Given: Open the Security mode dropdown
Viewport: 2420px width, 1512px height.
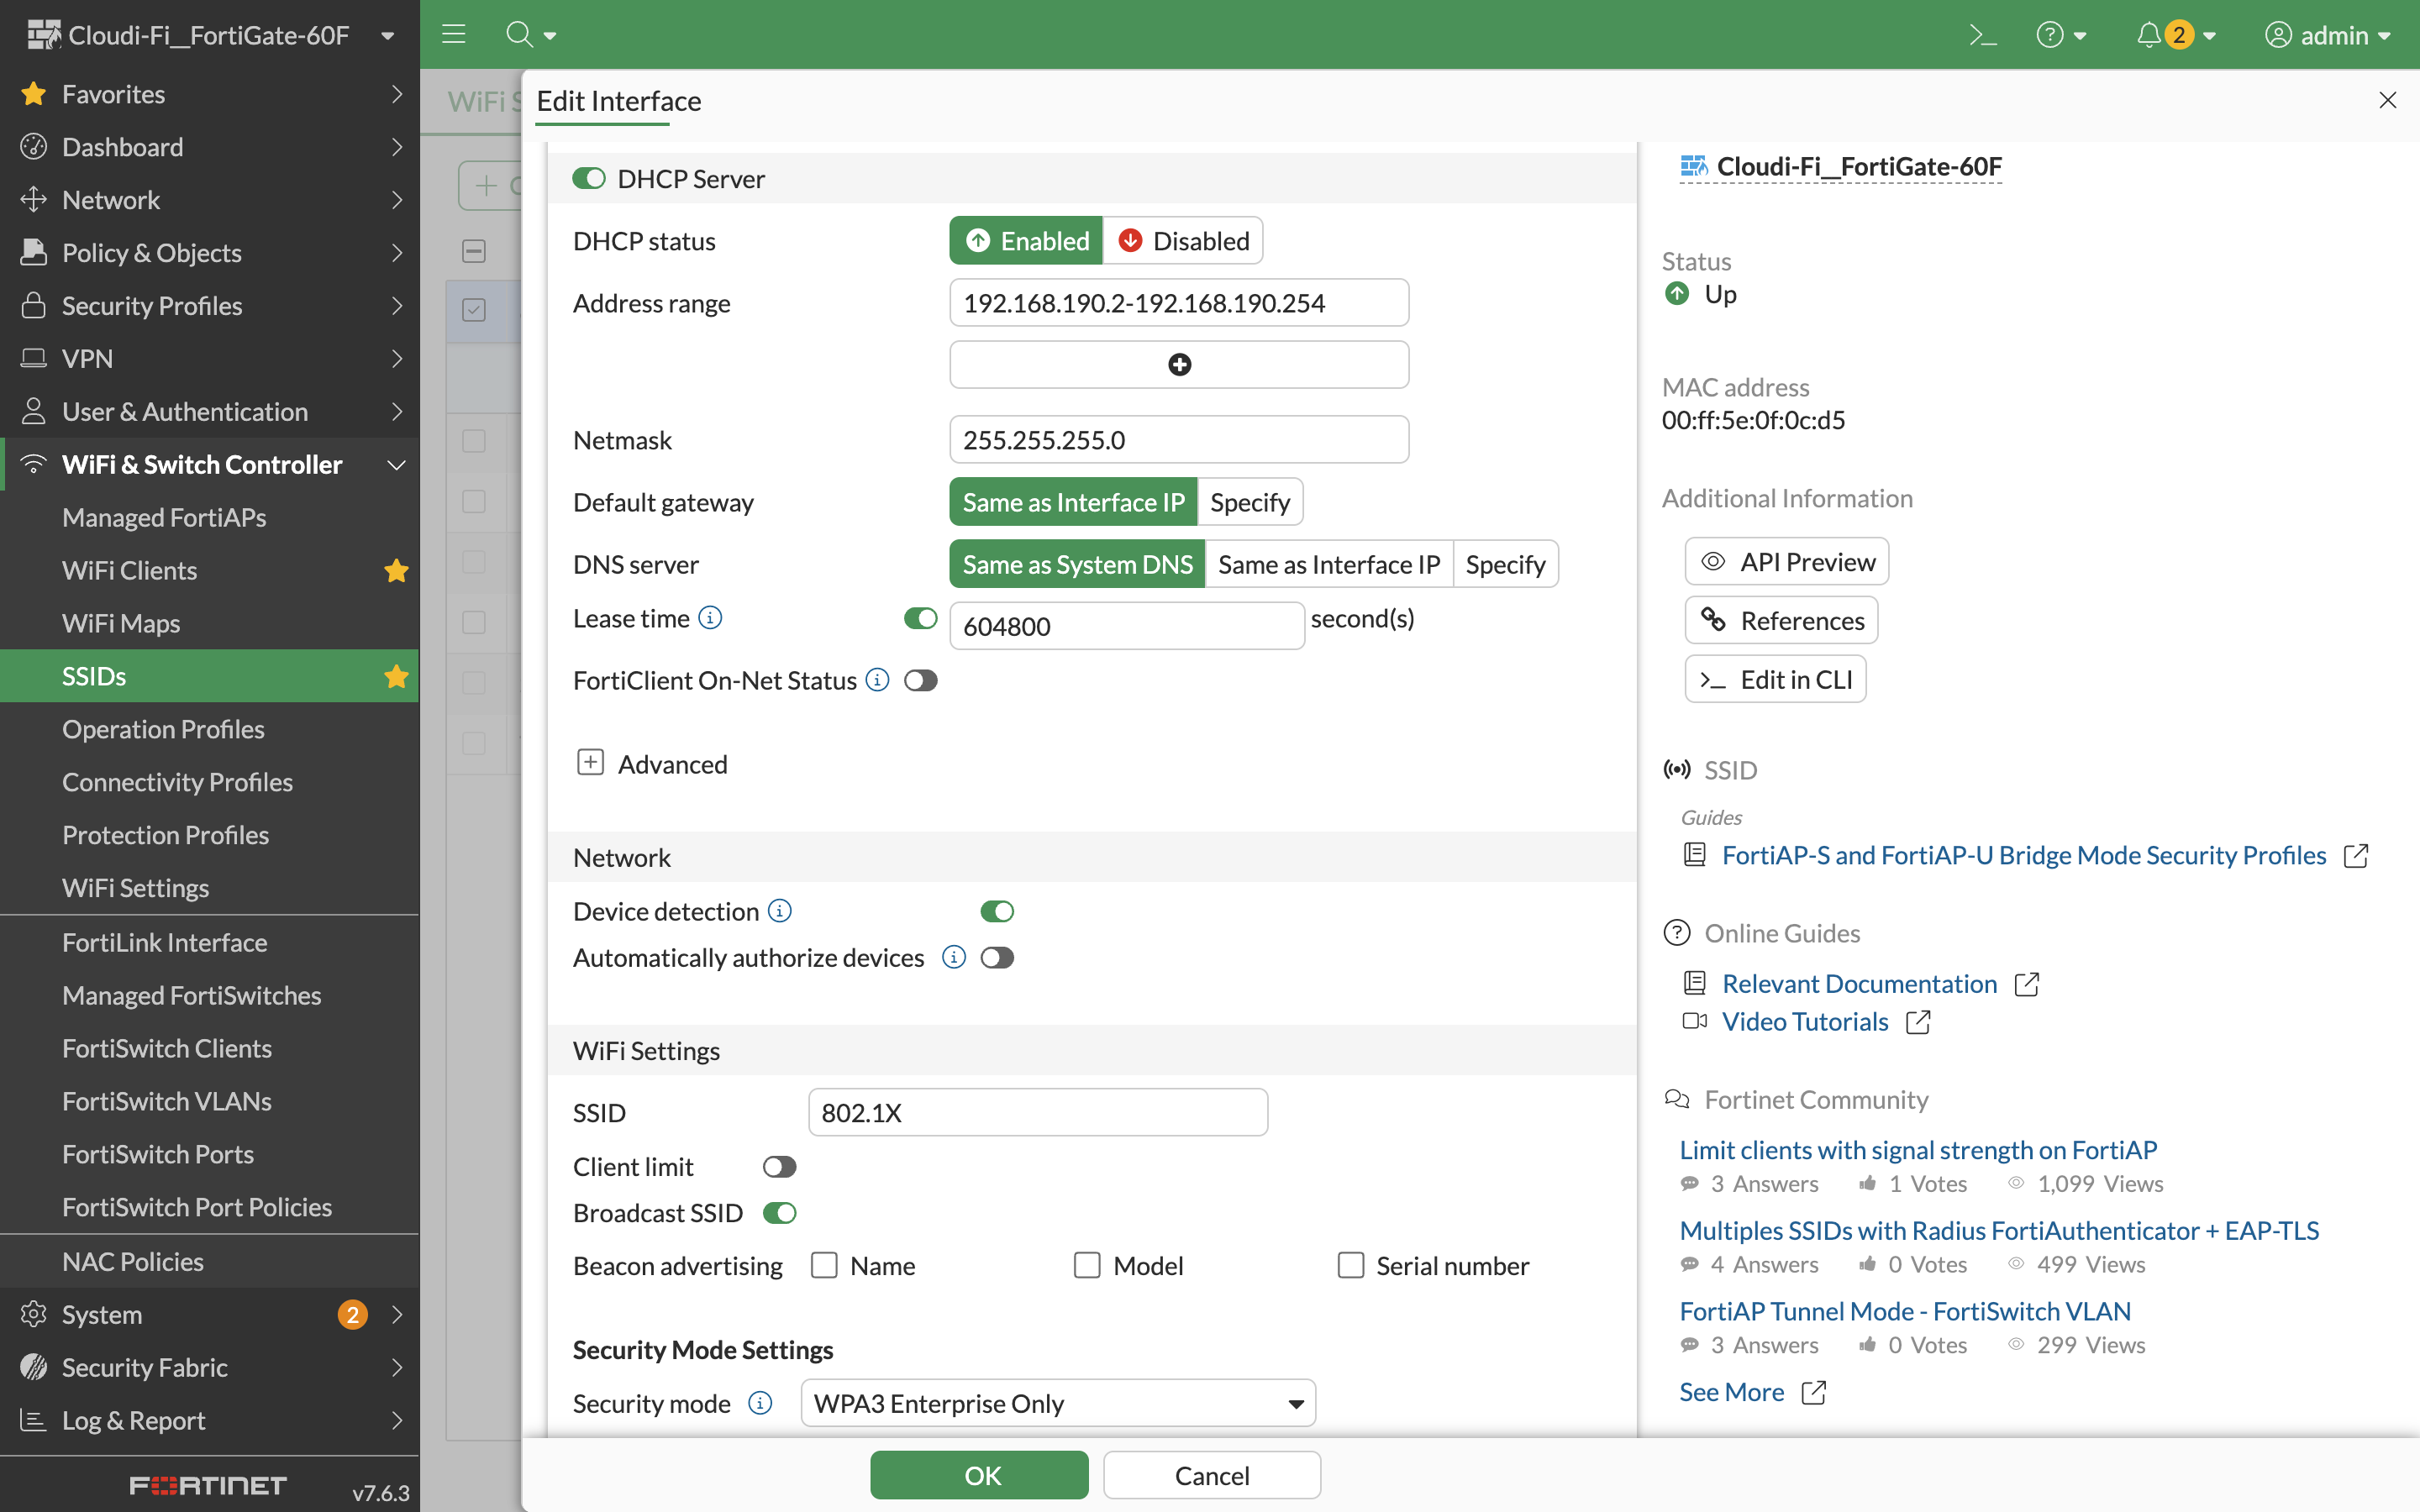Looking at the screenshot, I should 1058,1403.
